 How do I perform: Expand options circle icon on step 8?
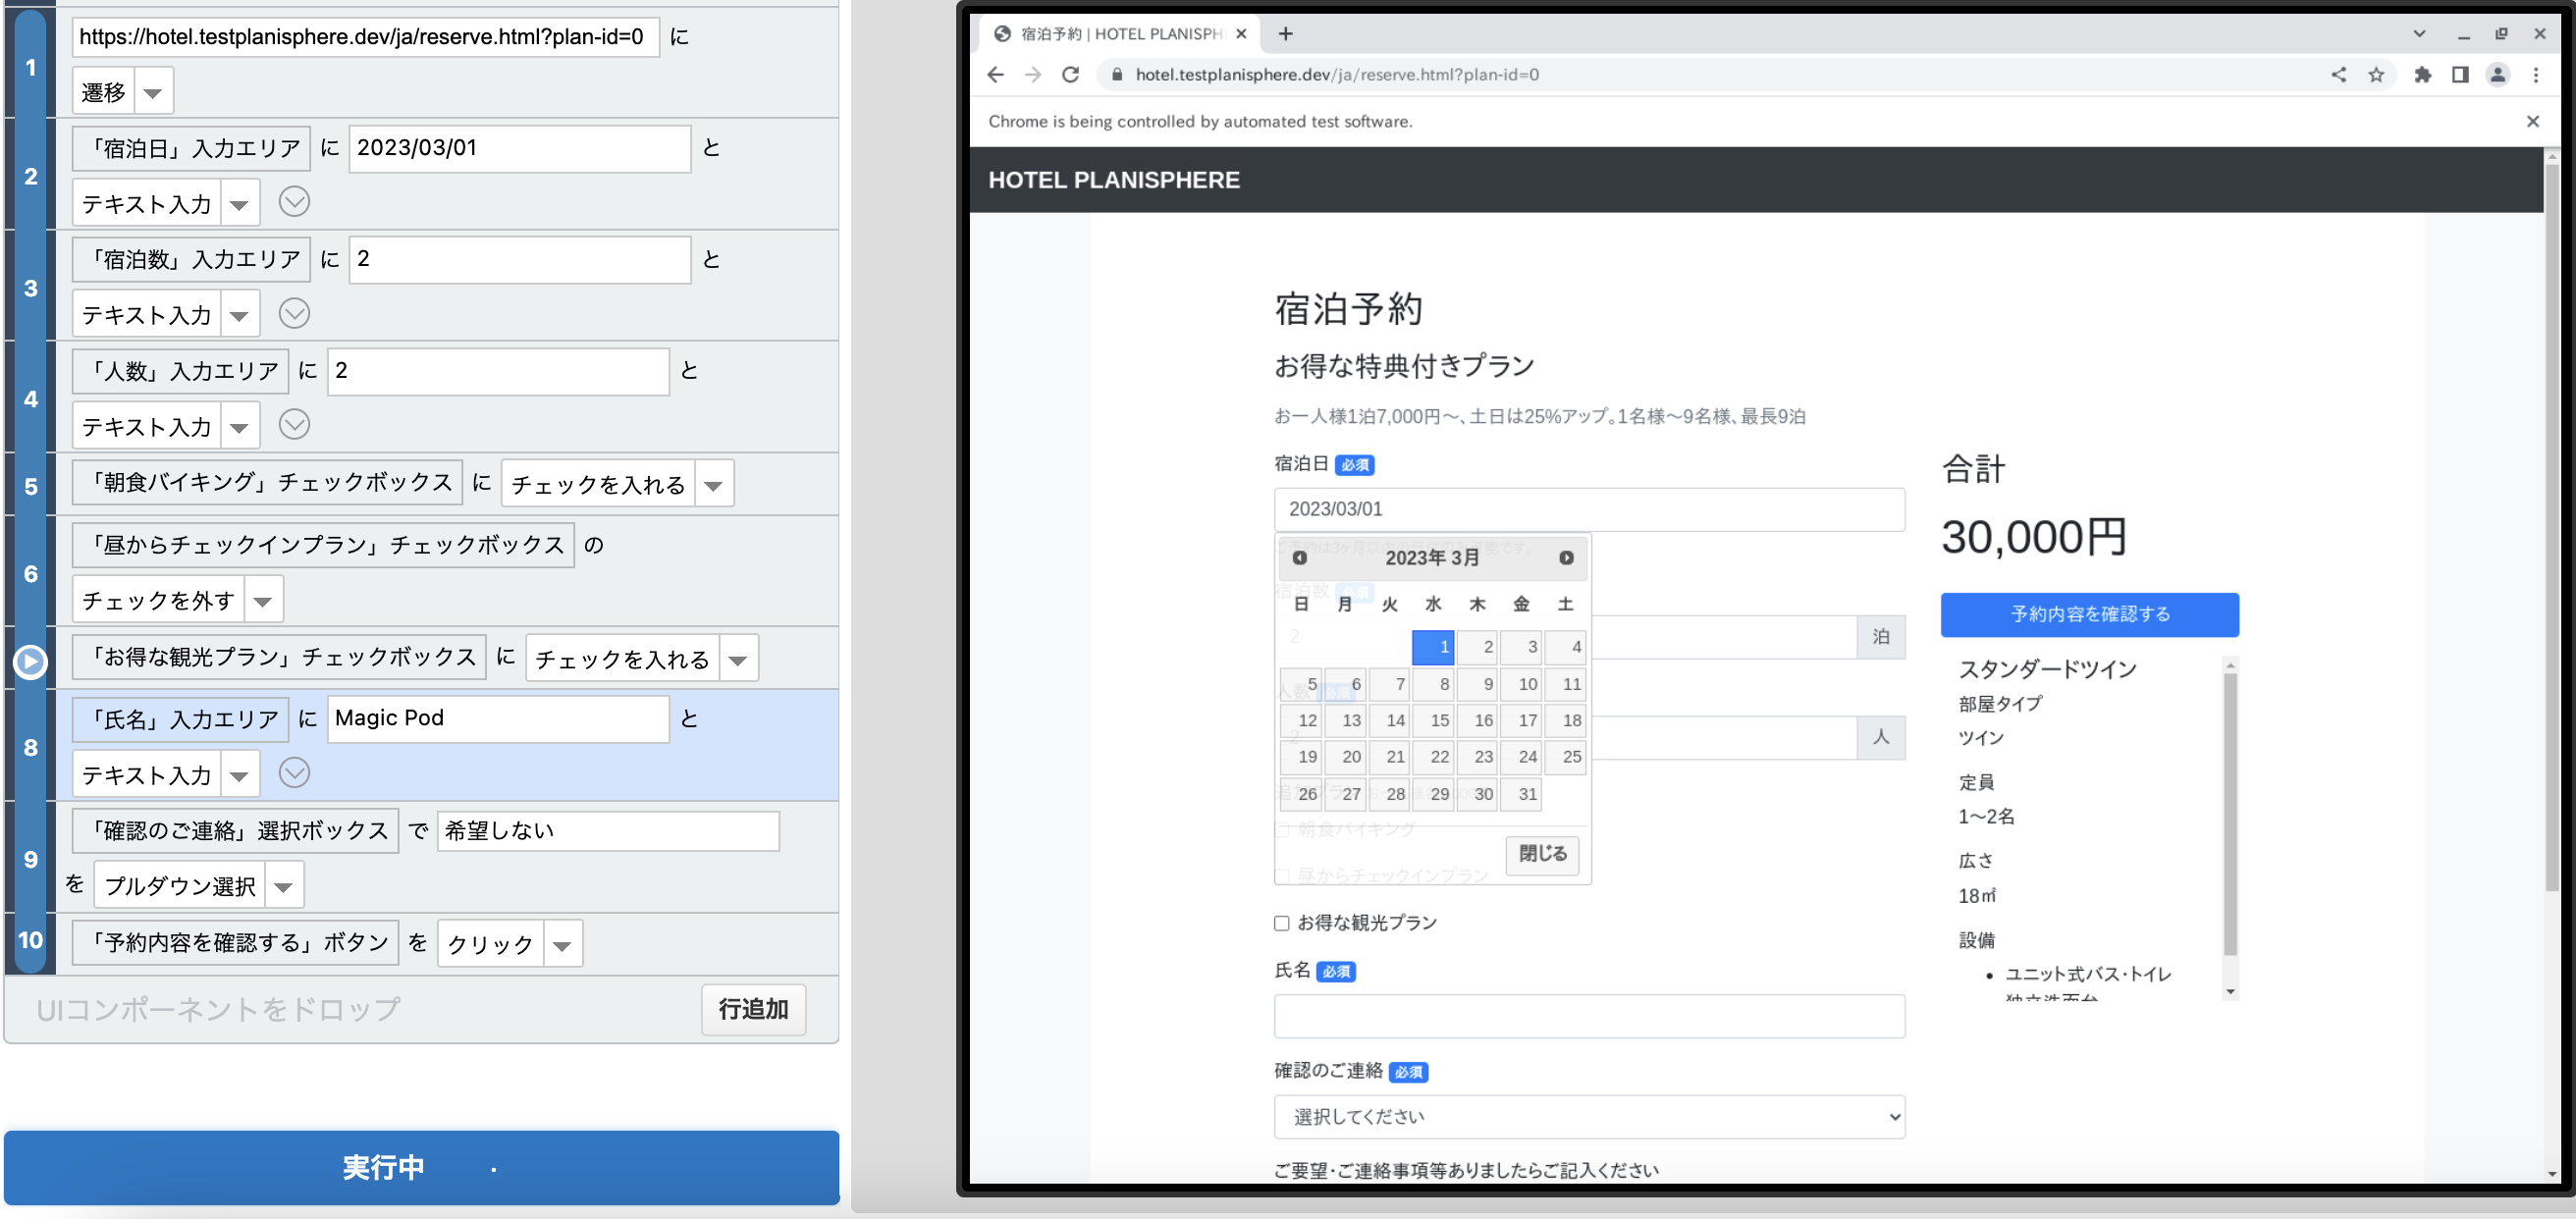(294, 773)
